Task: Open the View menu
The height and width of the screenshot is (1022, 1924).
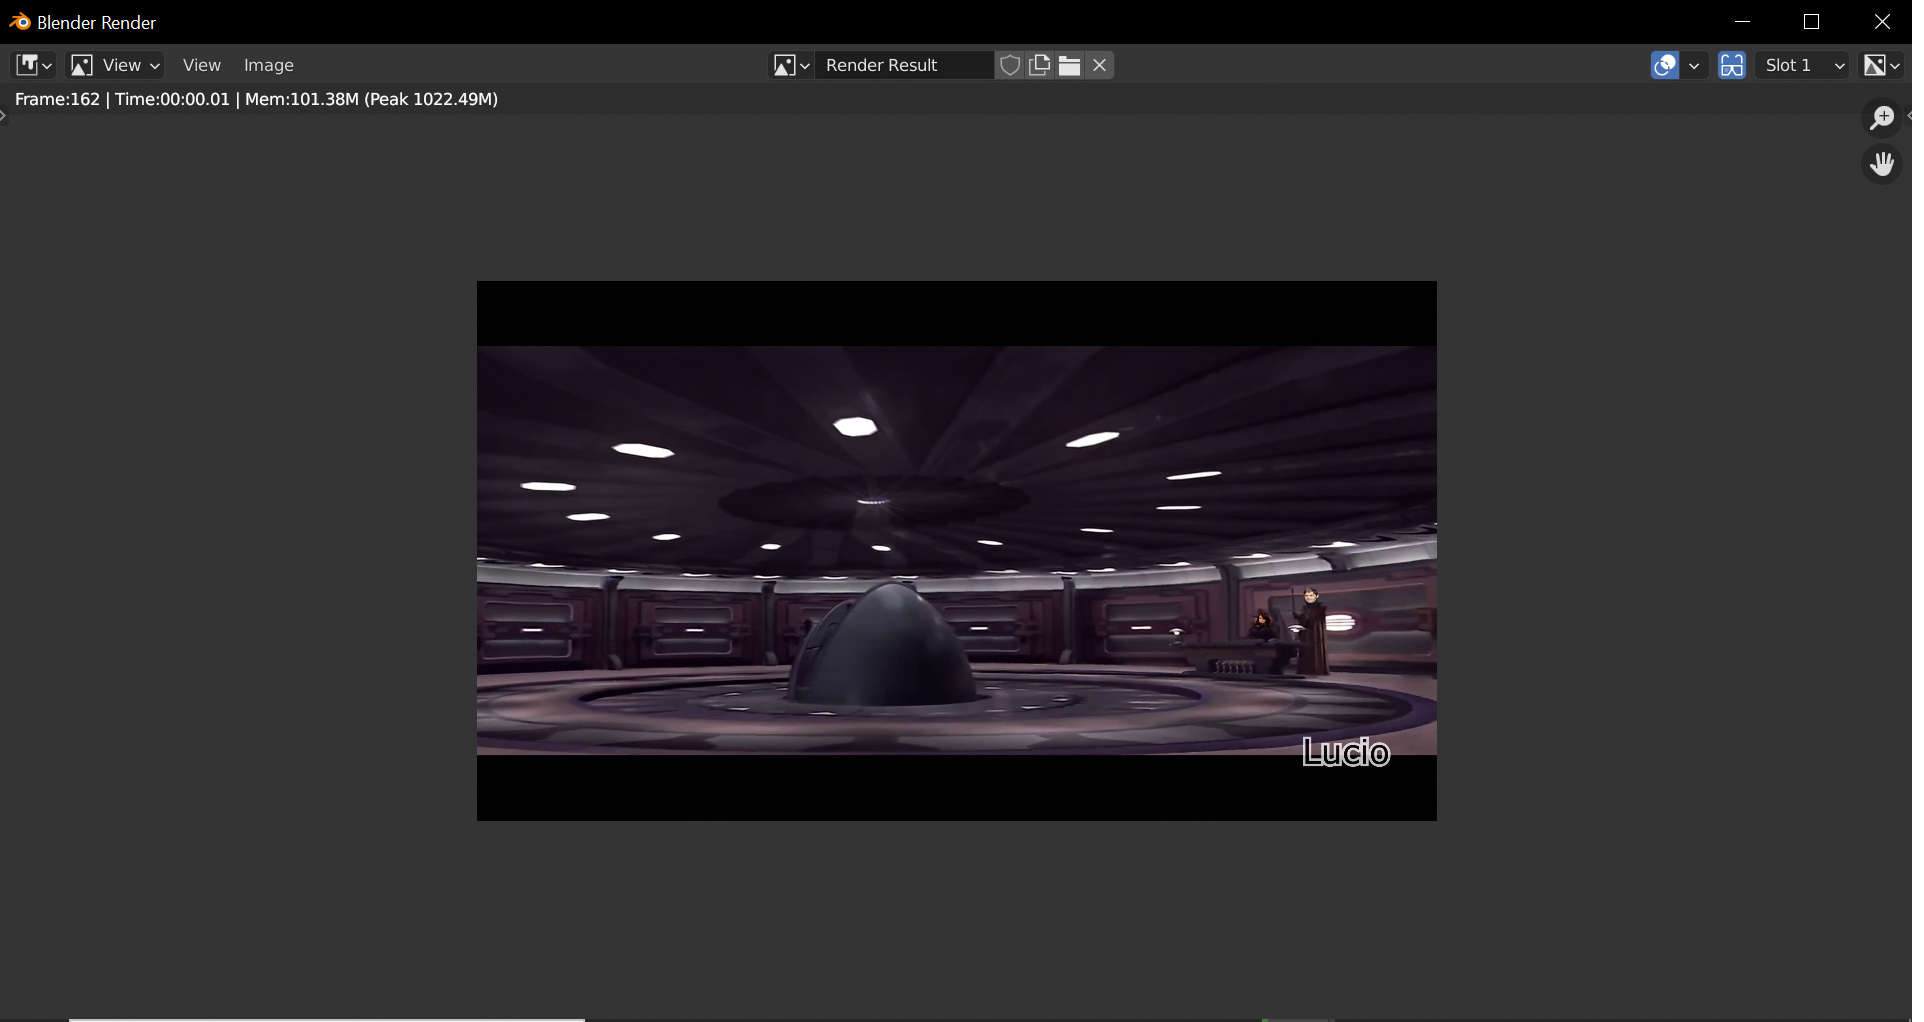Action: [x=201, y=65]
